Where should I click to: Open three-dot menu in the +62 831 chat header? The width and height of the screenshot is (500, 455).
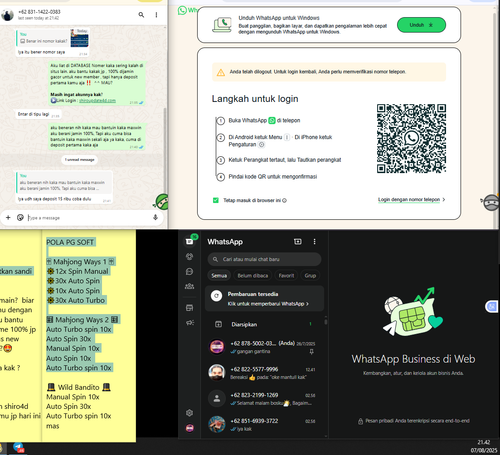(x=156, y=15)
